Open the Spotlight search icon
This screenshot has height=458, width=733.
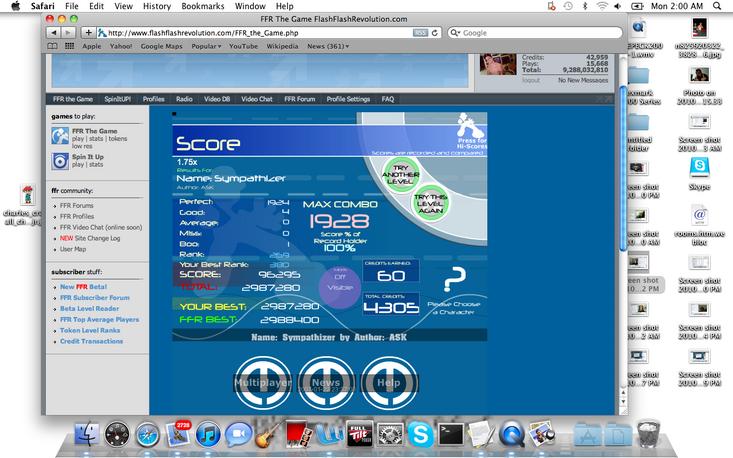(x=717, y=6)
